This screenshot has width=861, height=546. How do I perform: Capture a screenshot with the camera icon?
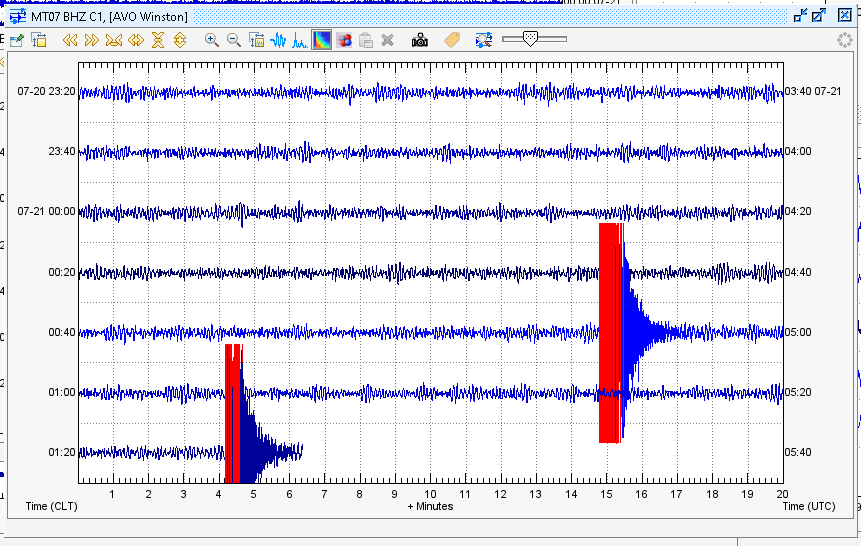[420, 40]
